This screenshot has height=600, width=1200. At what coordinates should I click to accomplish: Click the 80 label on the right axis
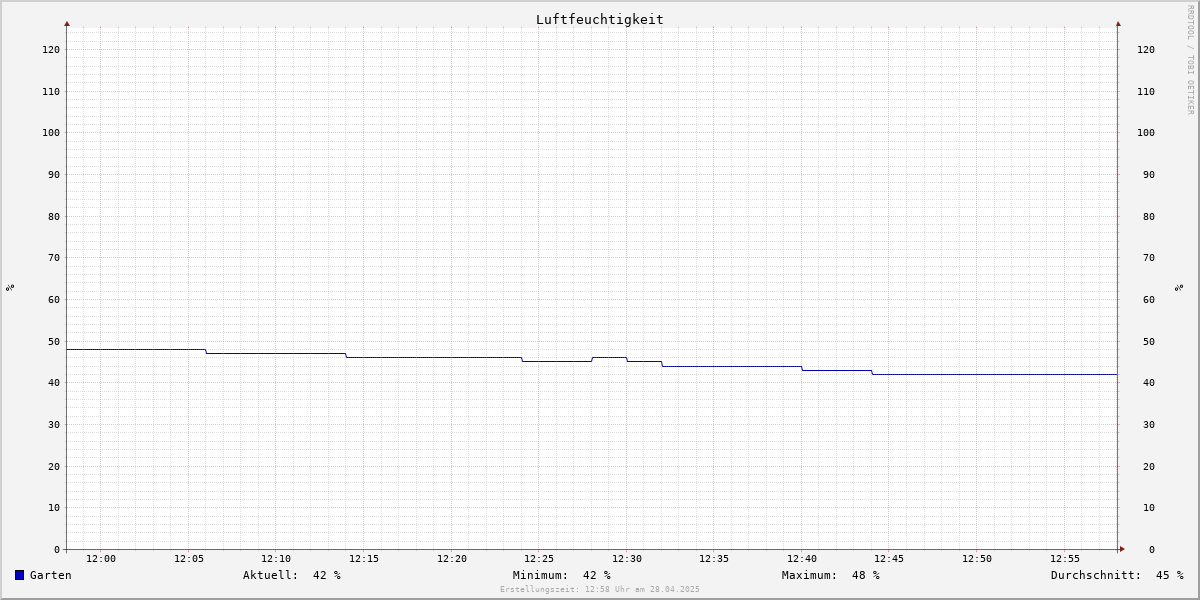click(1149, 216)
